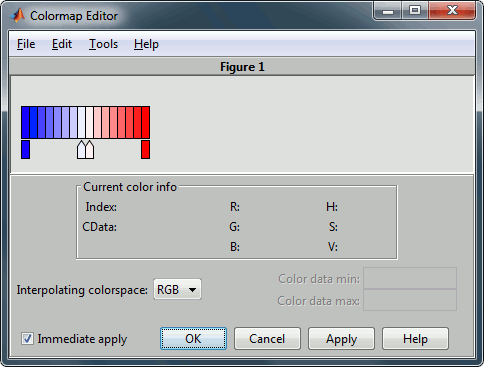Click the Apply button
Screen dimensions: 484x367
341,339
